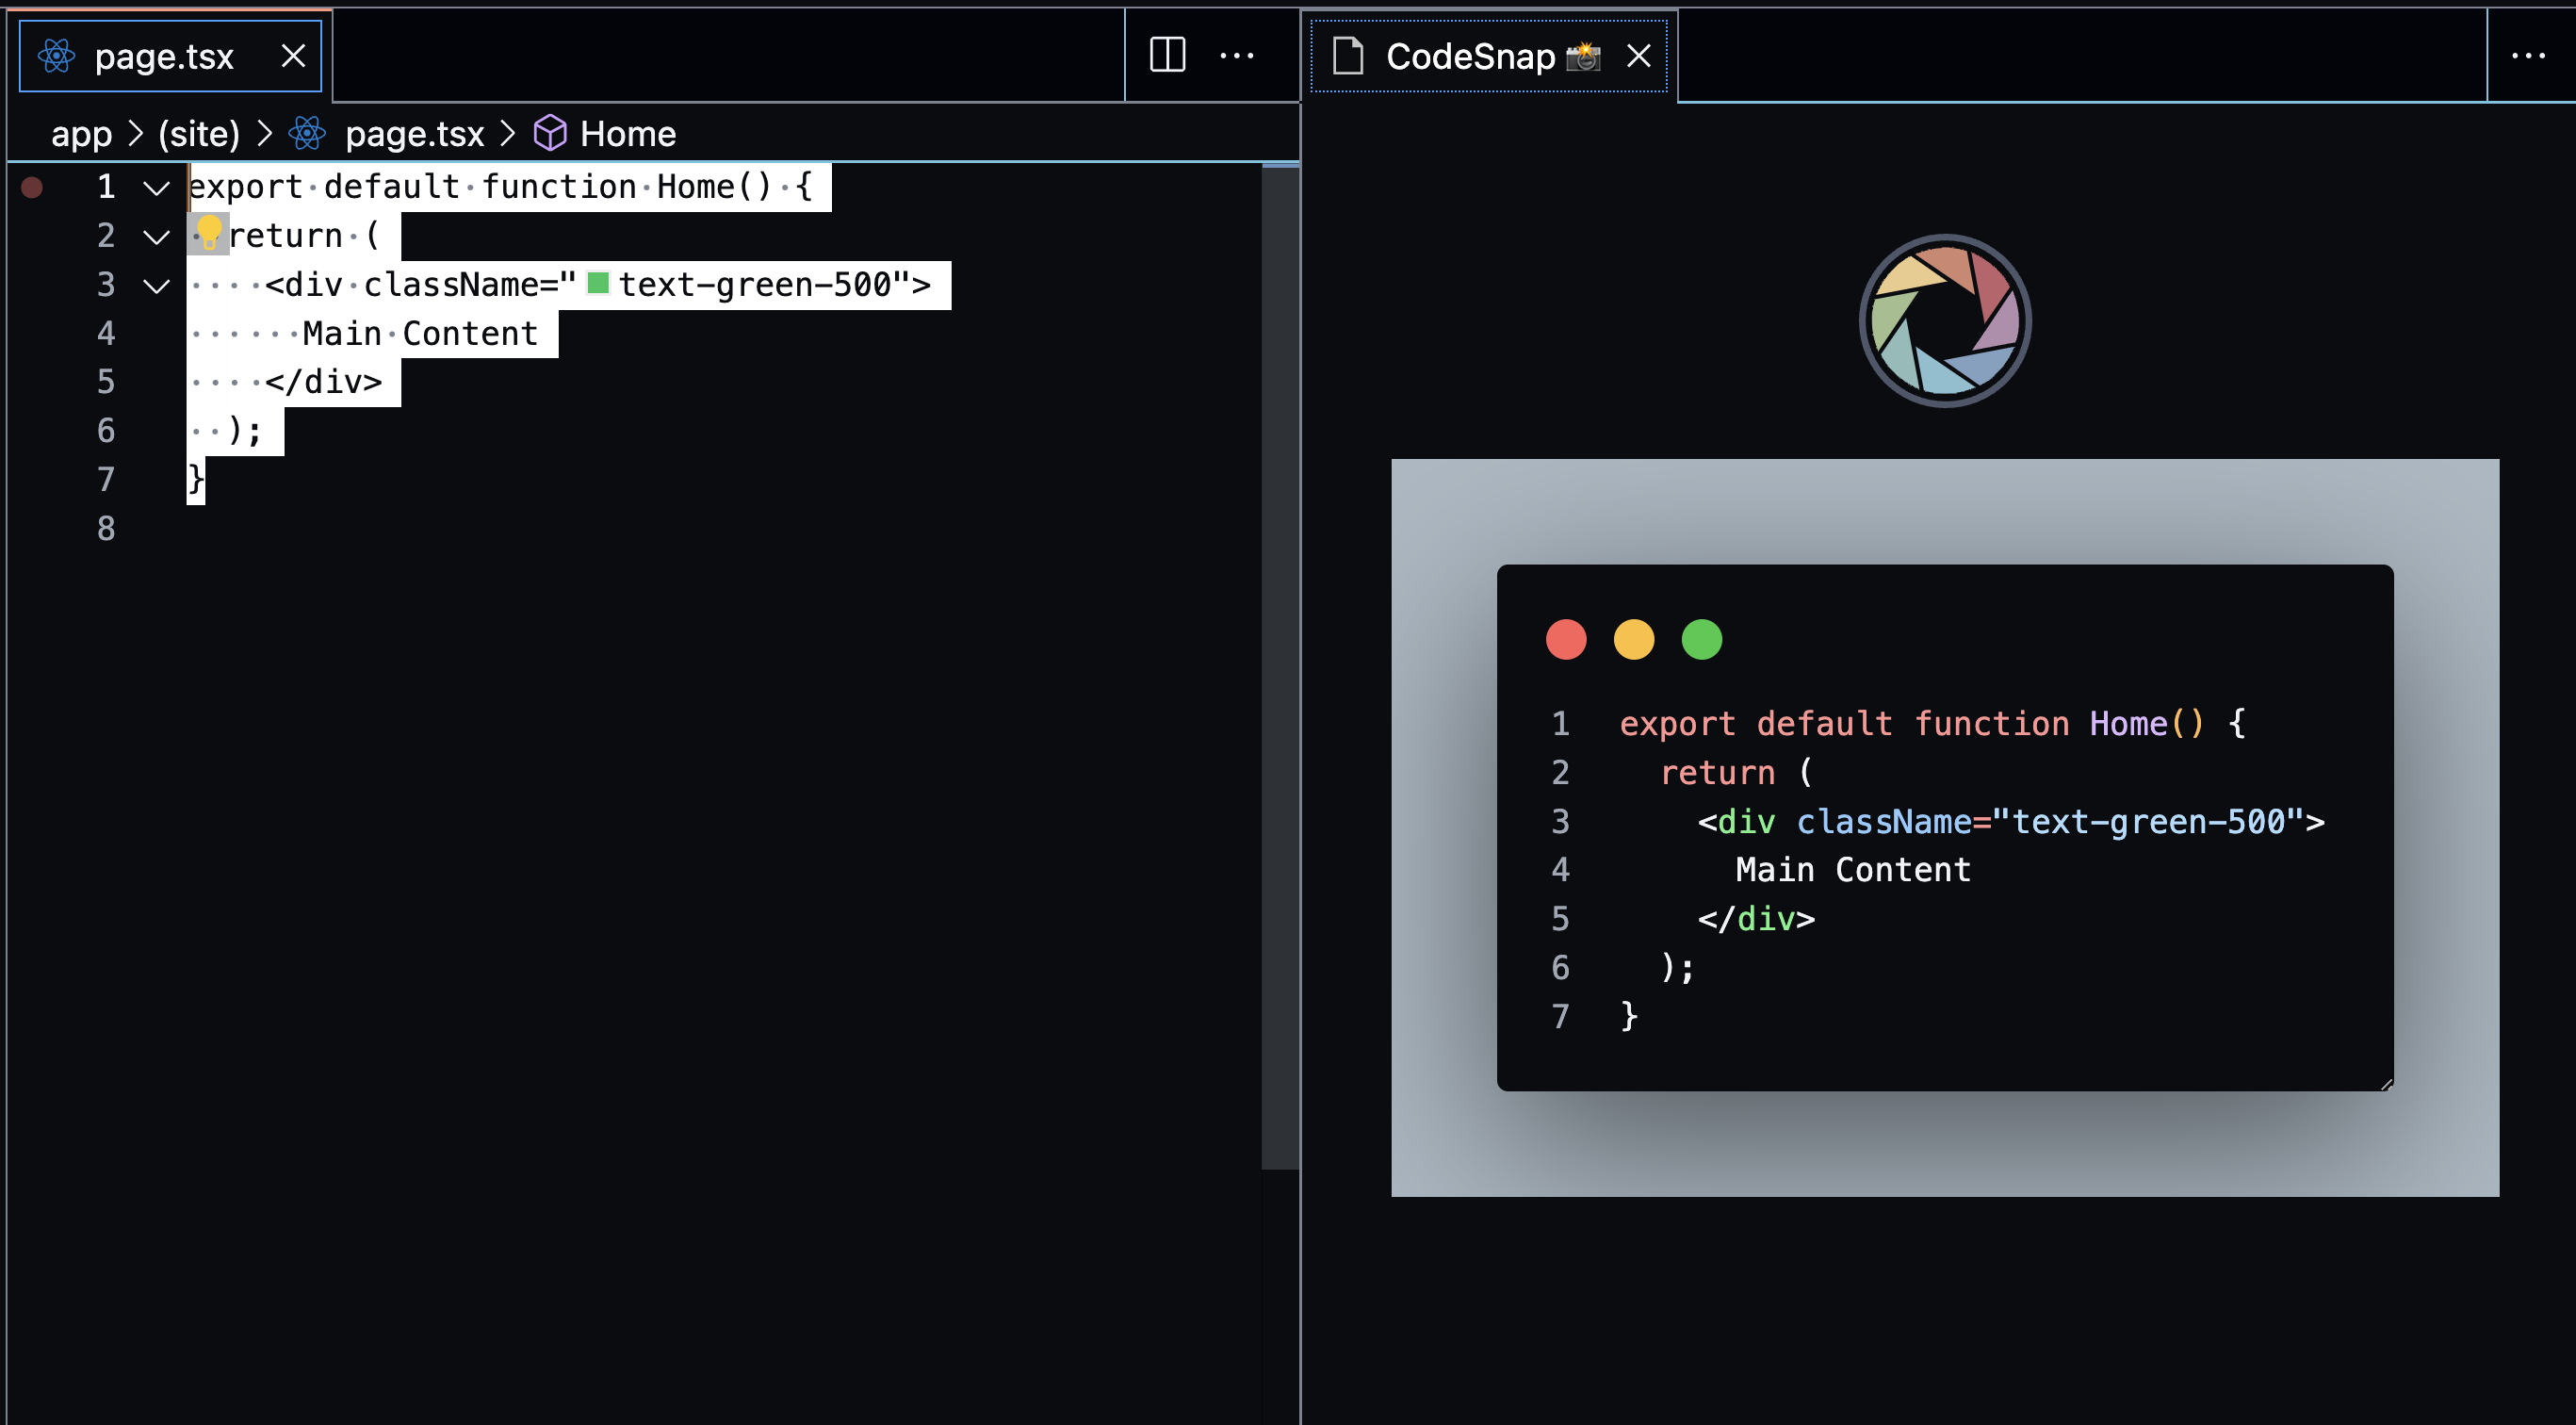Click the snippet window resize handle corner
The height and width of the screenshot is (1425, 2576).
pyautogui.click(x=2387, y=1084)
